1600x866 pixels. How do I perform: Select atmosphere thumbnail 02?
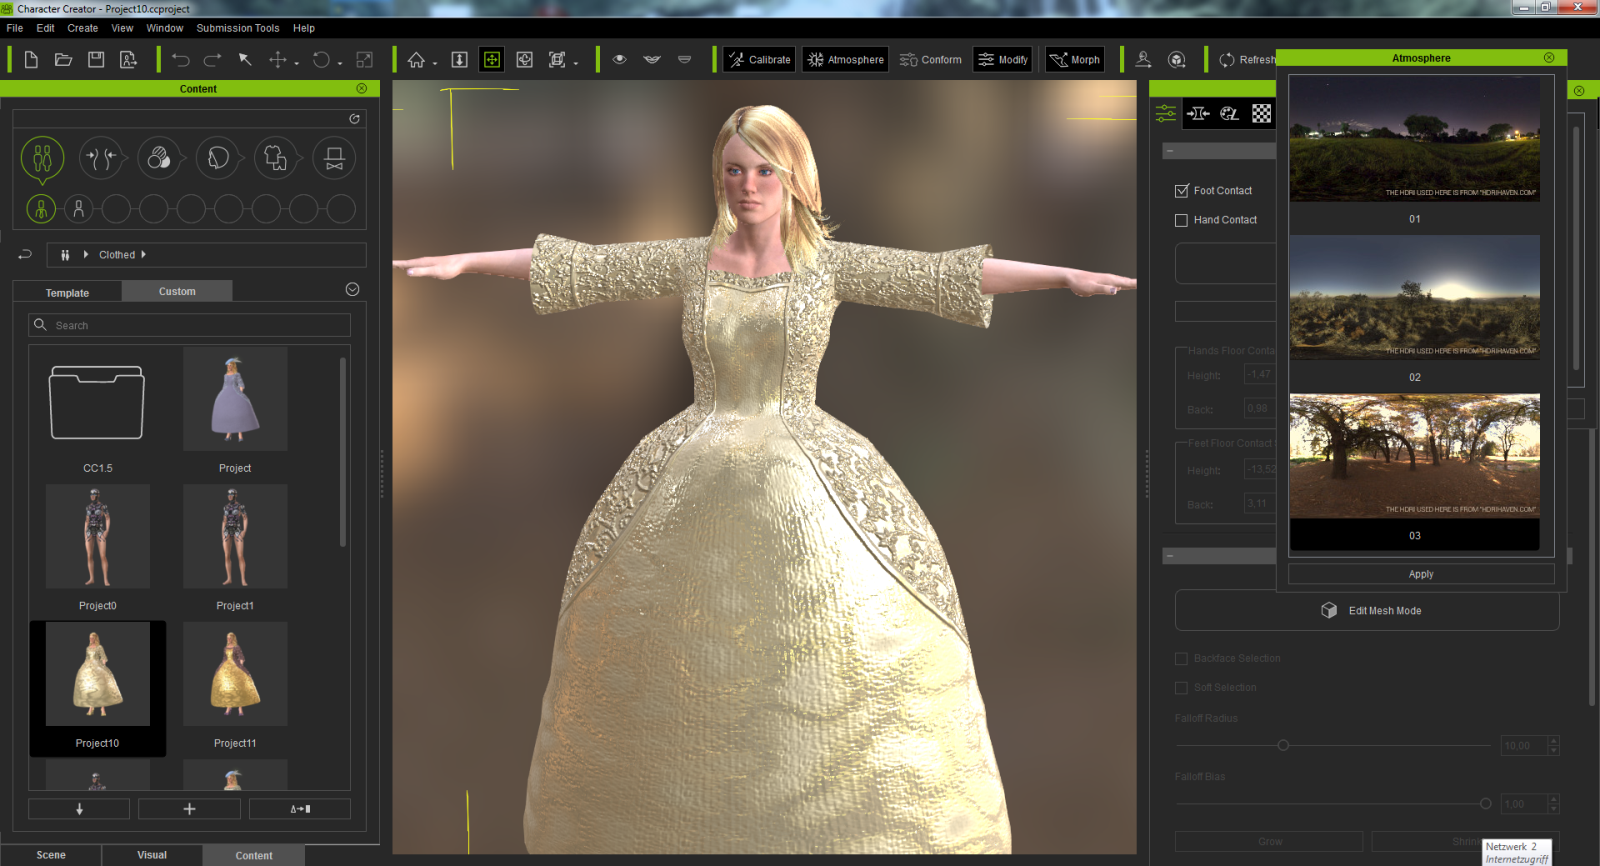(1414, 297)
